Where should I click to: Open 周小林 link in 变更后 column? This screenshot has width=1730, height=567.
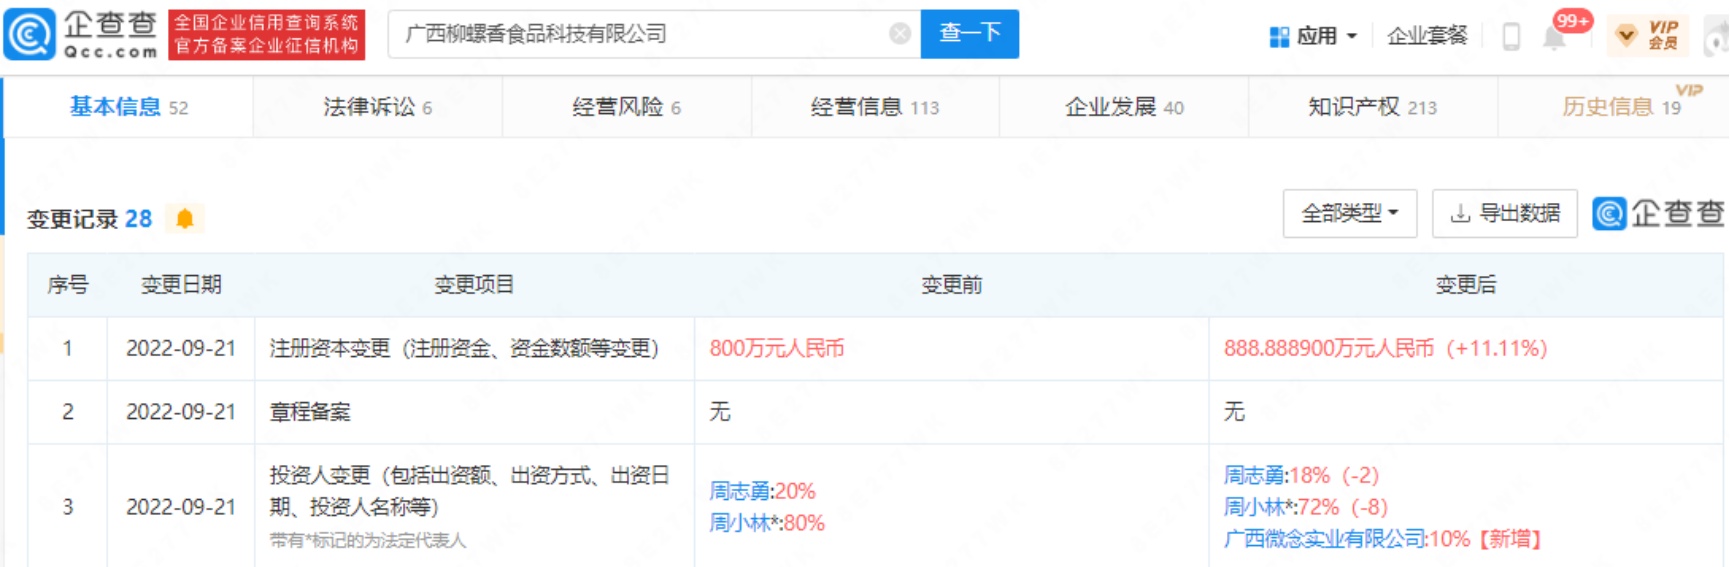click(1253, 507)
